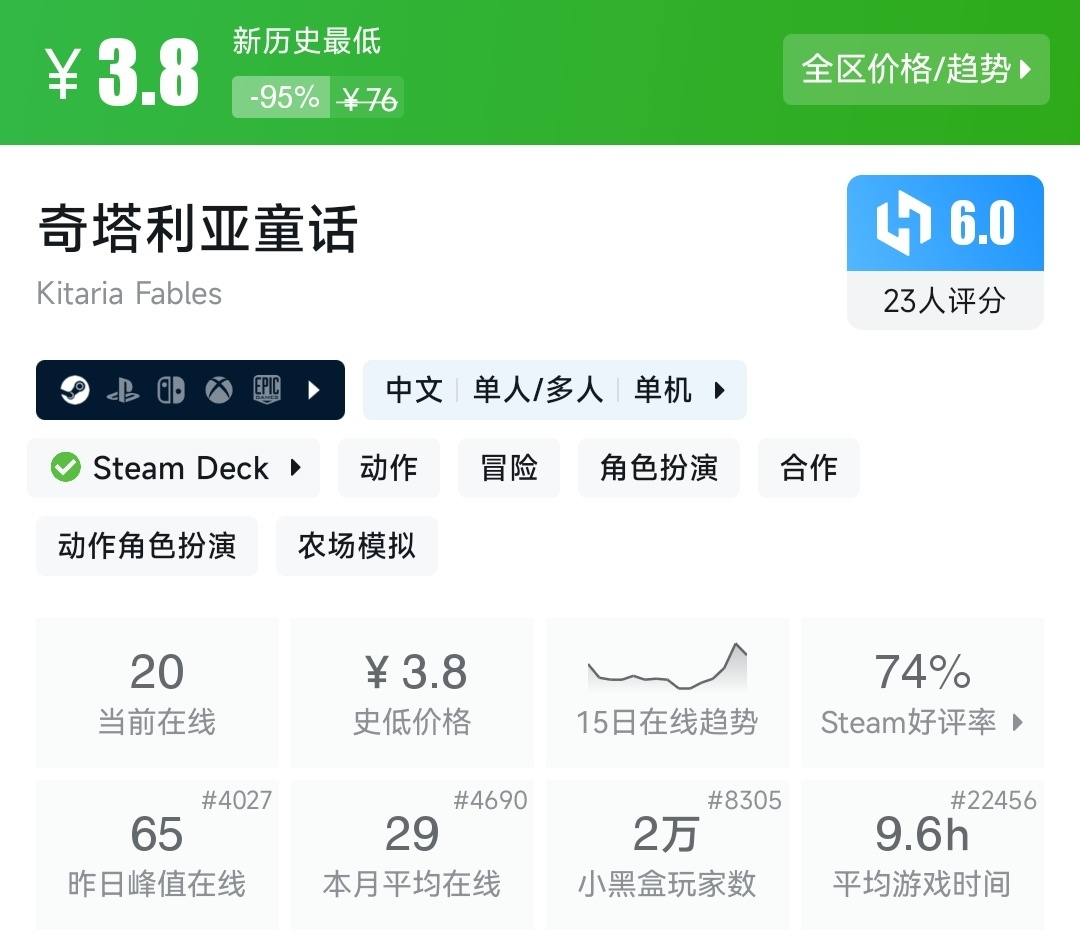Click the Xiaoheihe 6.0 rating logo

pyautogui.click(x=944, y=223)
